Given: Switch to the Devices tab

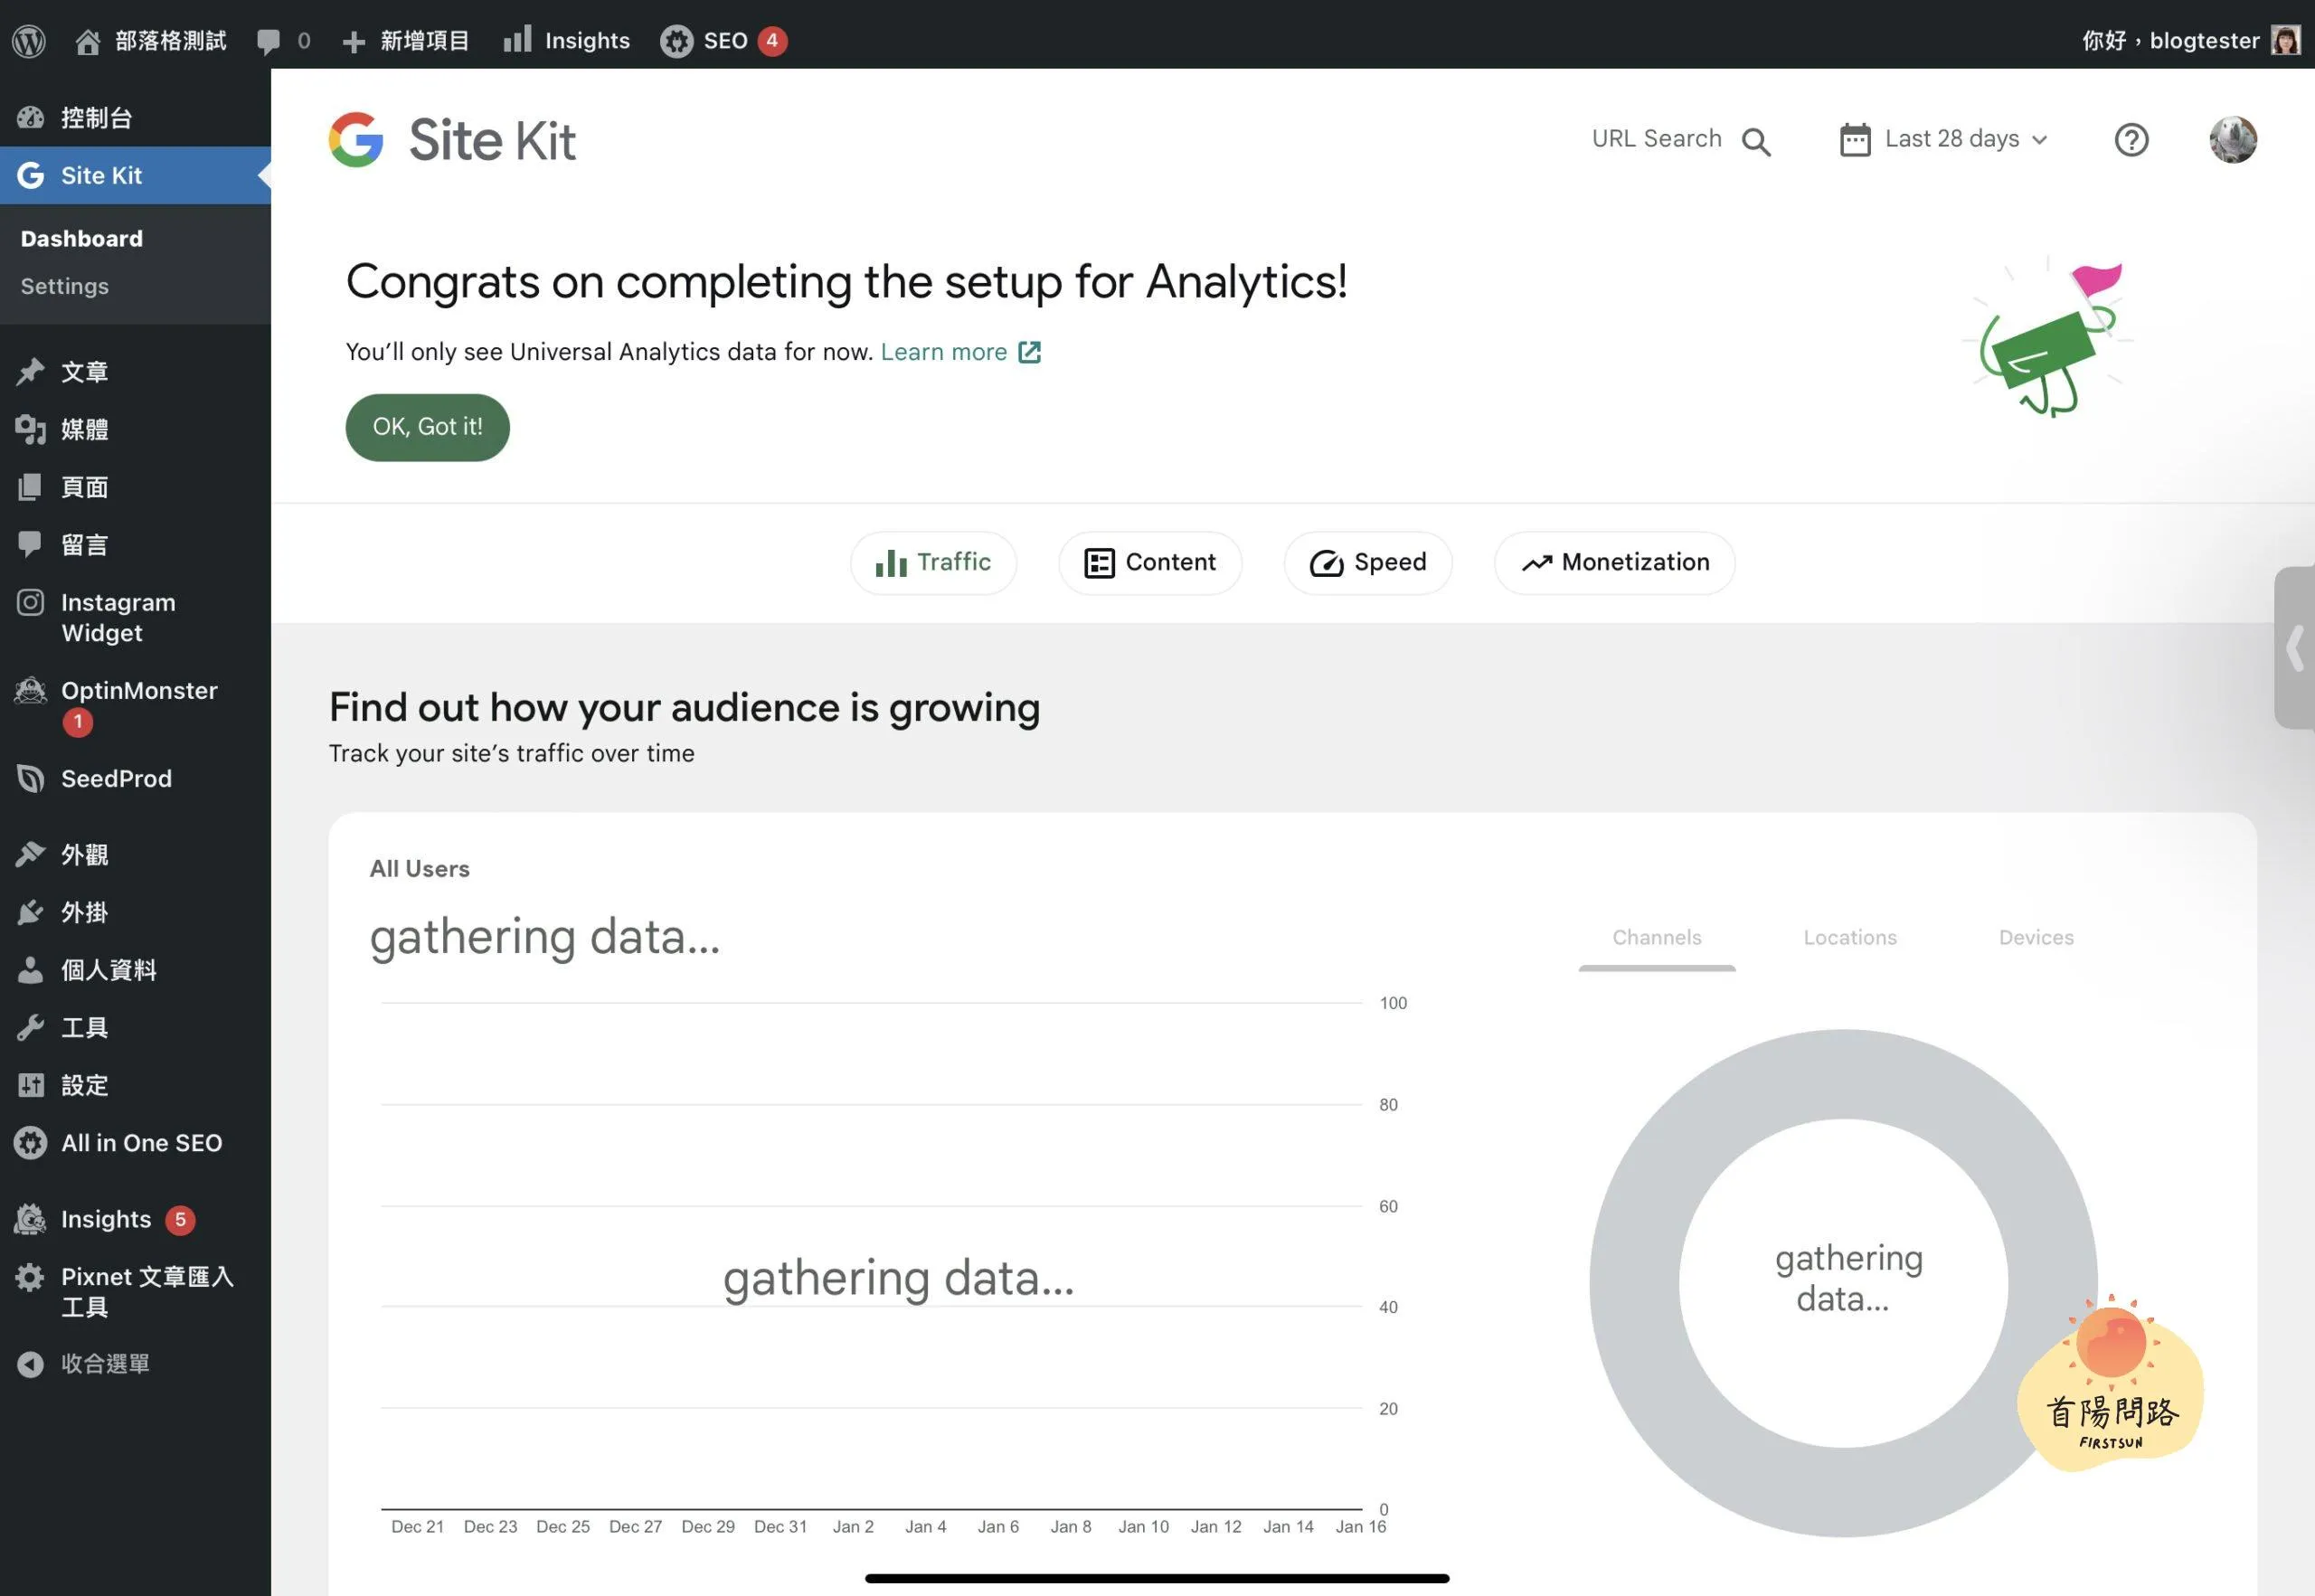Looking at the screenshot, I should click(2035, 937).
